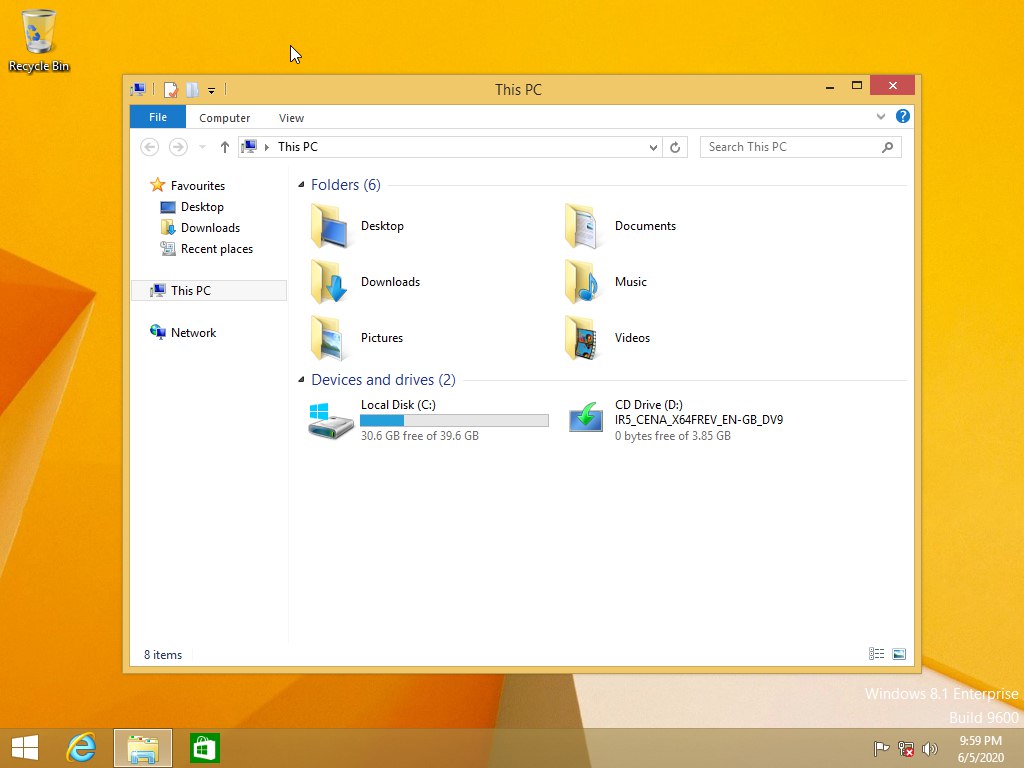Viewport: 1024px width, 768px height.
Task: Click the This PC breadcrumb in address bar
Action: click(x=298, y=147)
